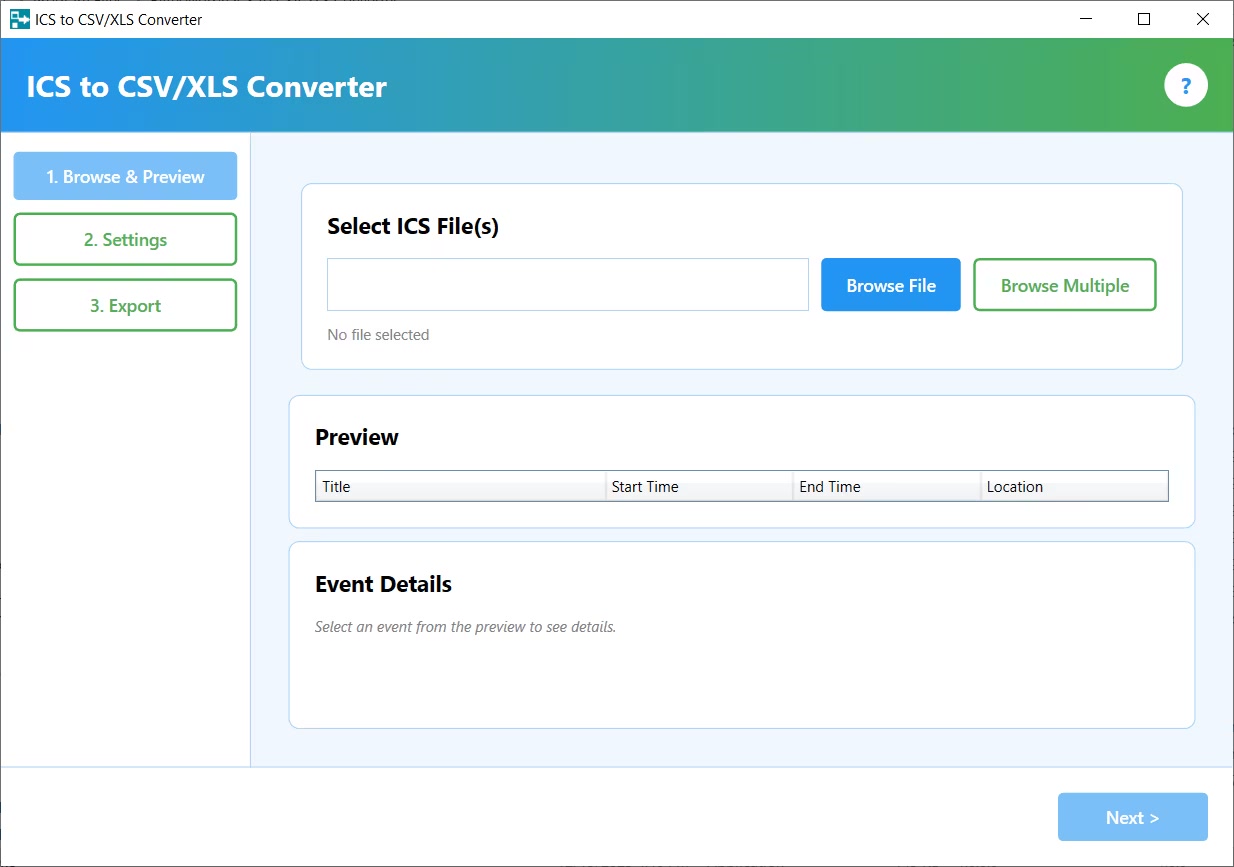This screenshot has height=867, width=1234.
Task: Click the Location column header
Action: 1074,487
